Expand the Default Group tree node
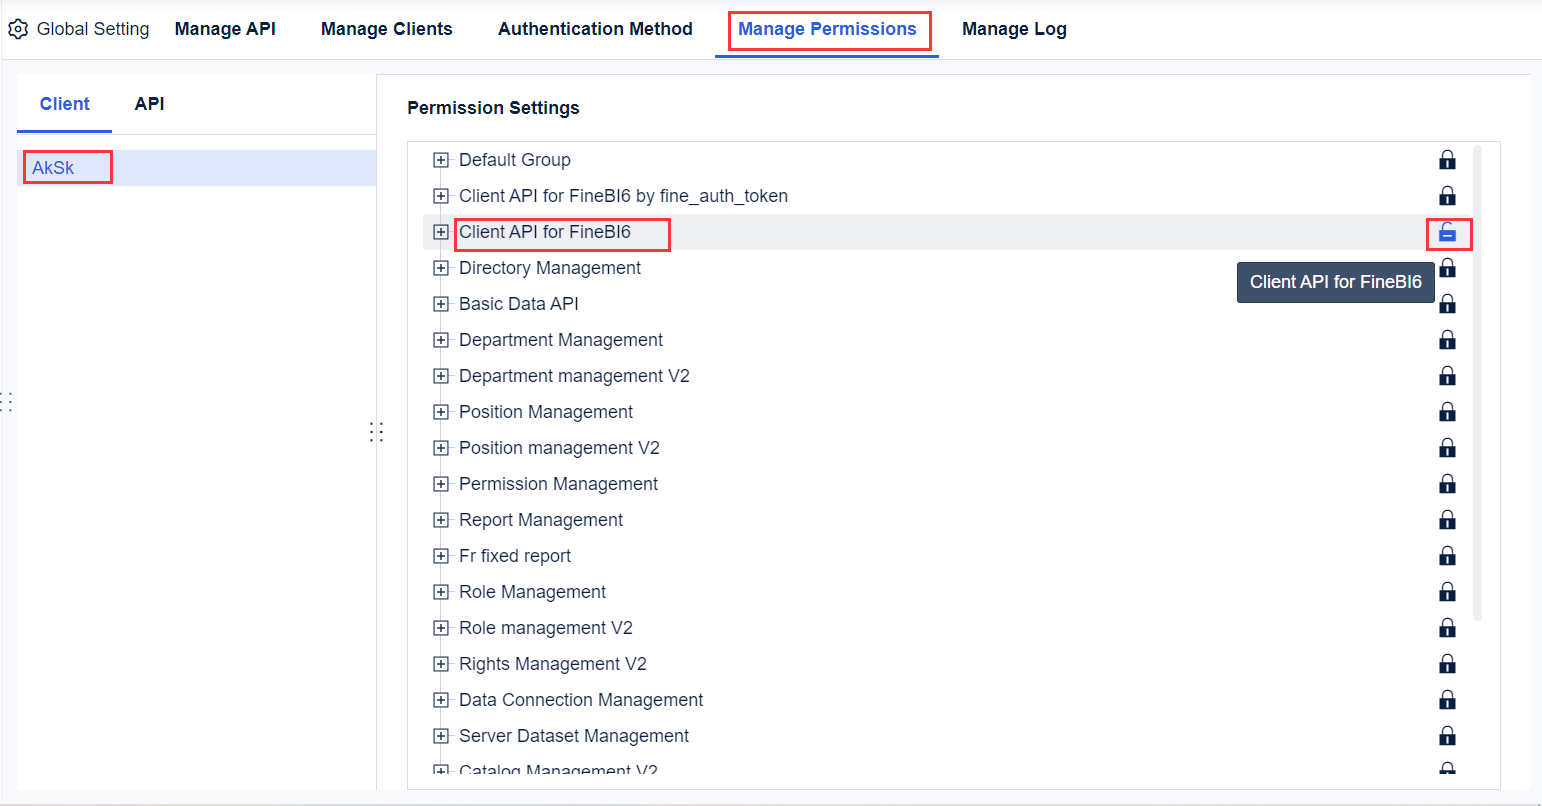The image size is (1542, 806). [x=441, y=160]
